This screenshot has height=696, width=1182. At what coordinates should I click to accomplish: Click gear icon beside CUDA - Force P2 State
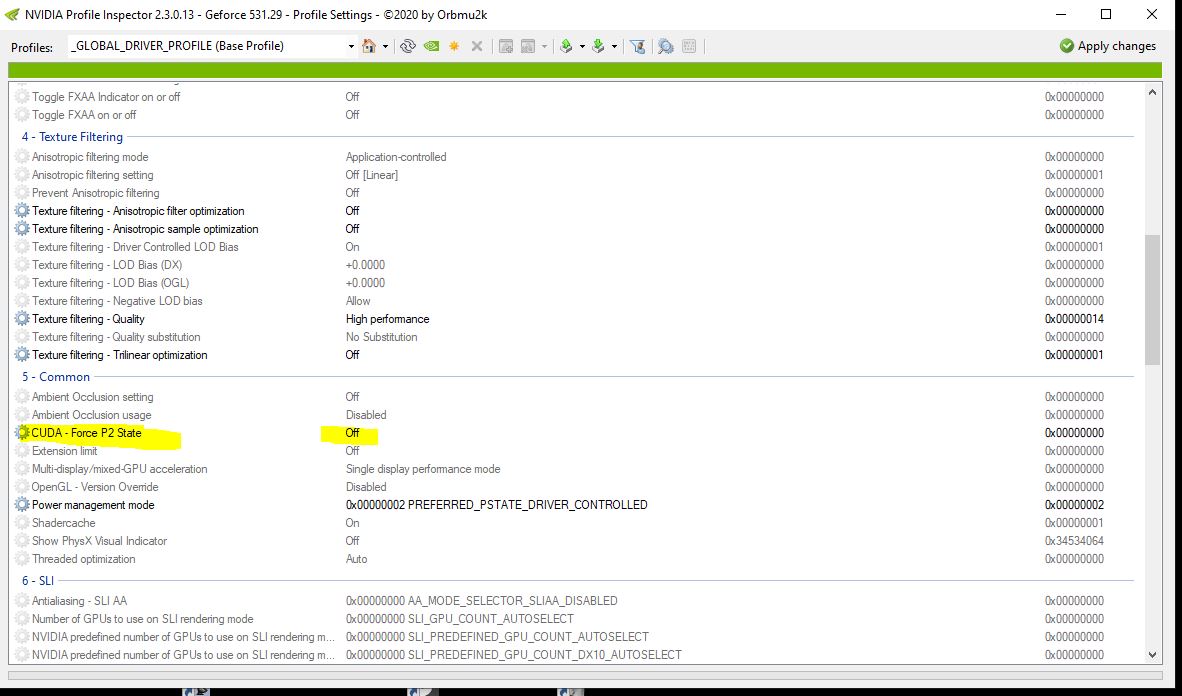pyautogui.click(x=23, y=433)
